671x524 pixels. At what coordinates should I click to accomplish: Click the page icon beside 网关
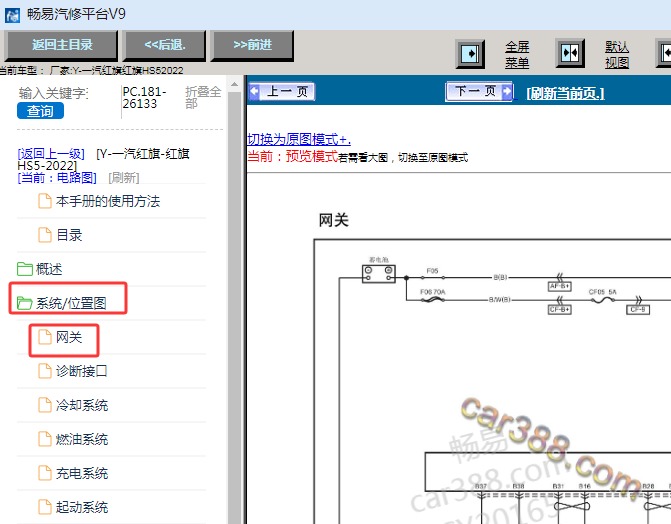coord(45,337)
